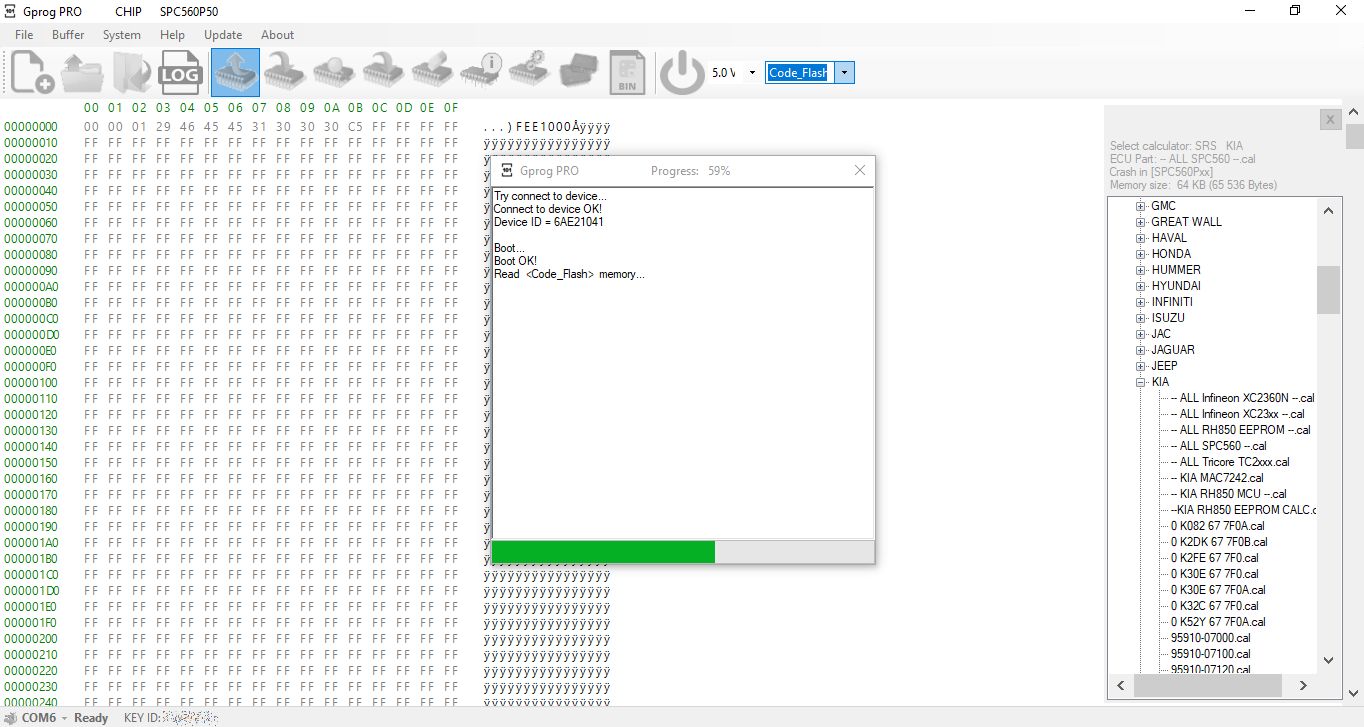
Task: Close the Gprog PRO progress dialog
Action: pyautogui.click(x=860, y=171)
